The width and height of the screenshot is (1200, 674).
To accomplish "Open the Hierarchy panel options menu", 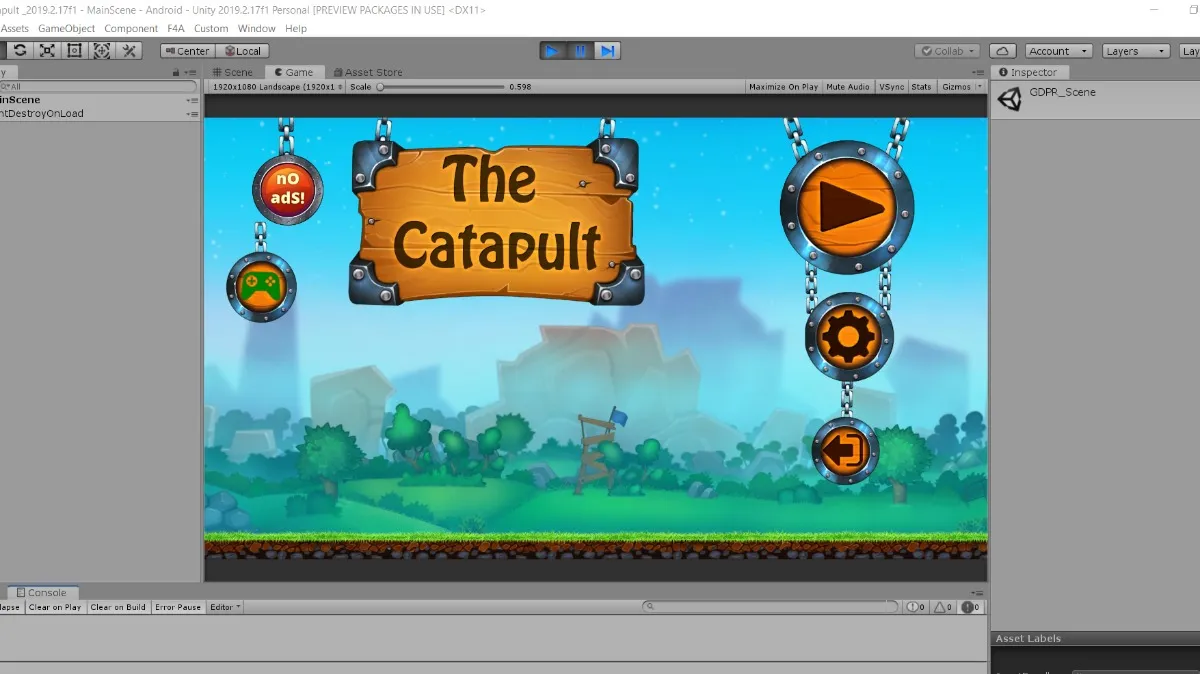I will pyautogui.click(x=191, y=72).
